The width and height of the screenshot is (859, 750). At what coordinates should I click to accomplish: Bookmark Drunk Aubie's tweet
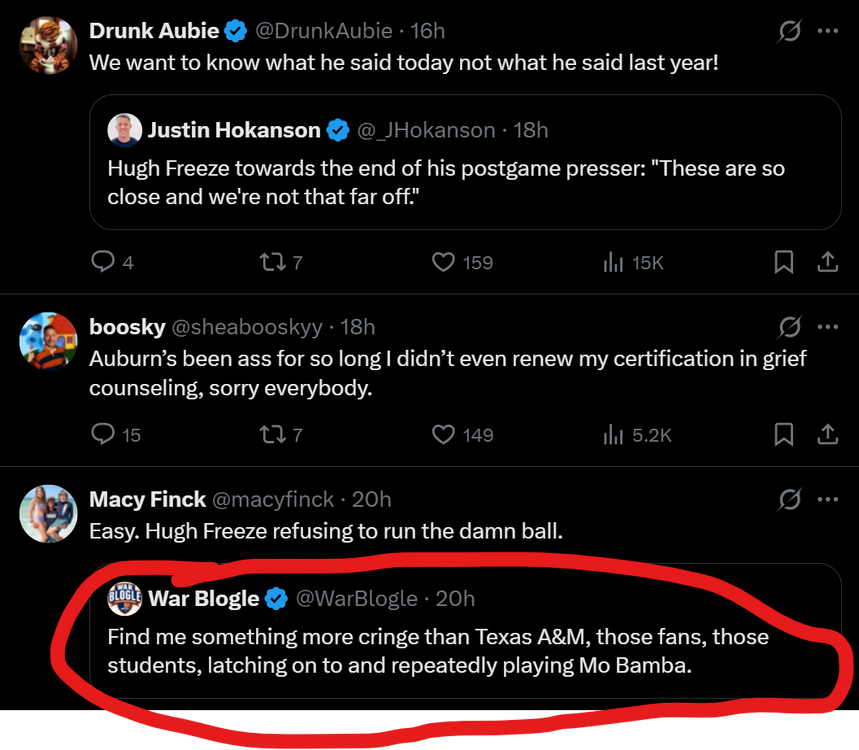(x=784, y=262)
